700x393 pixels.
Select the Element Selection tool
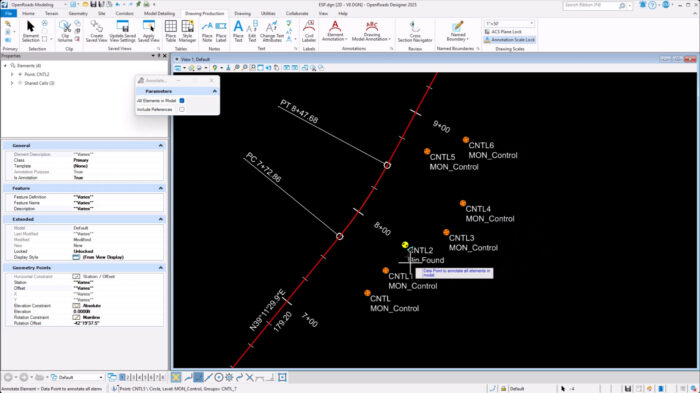(30, 31)
